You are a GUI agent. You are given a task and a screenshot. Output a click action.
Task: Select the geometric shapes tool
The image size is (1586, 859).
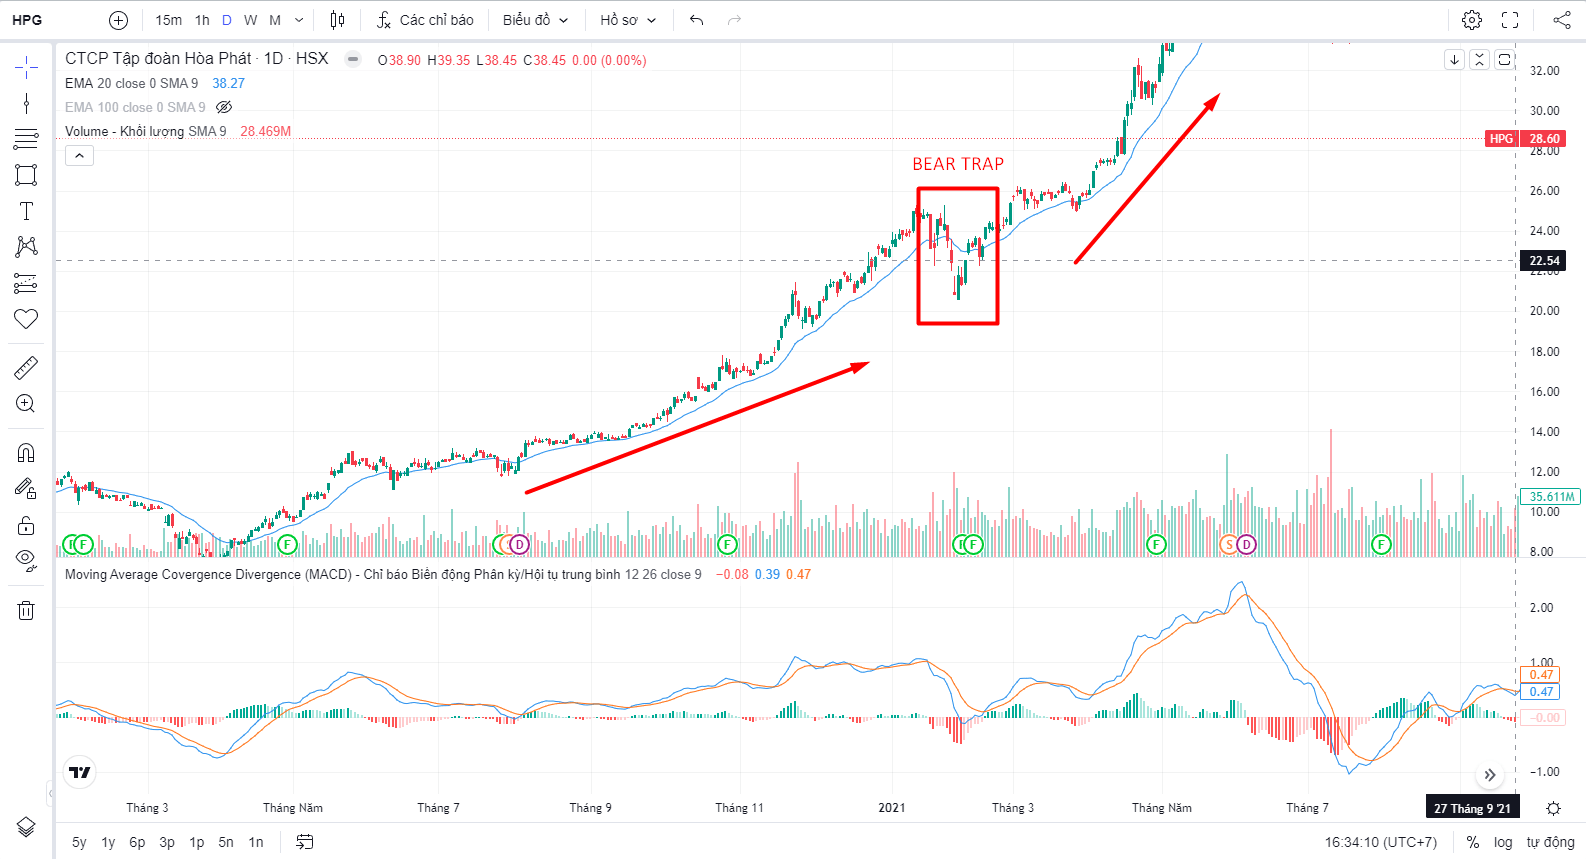click(26, 175)
